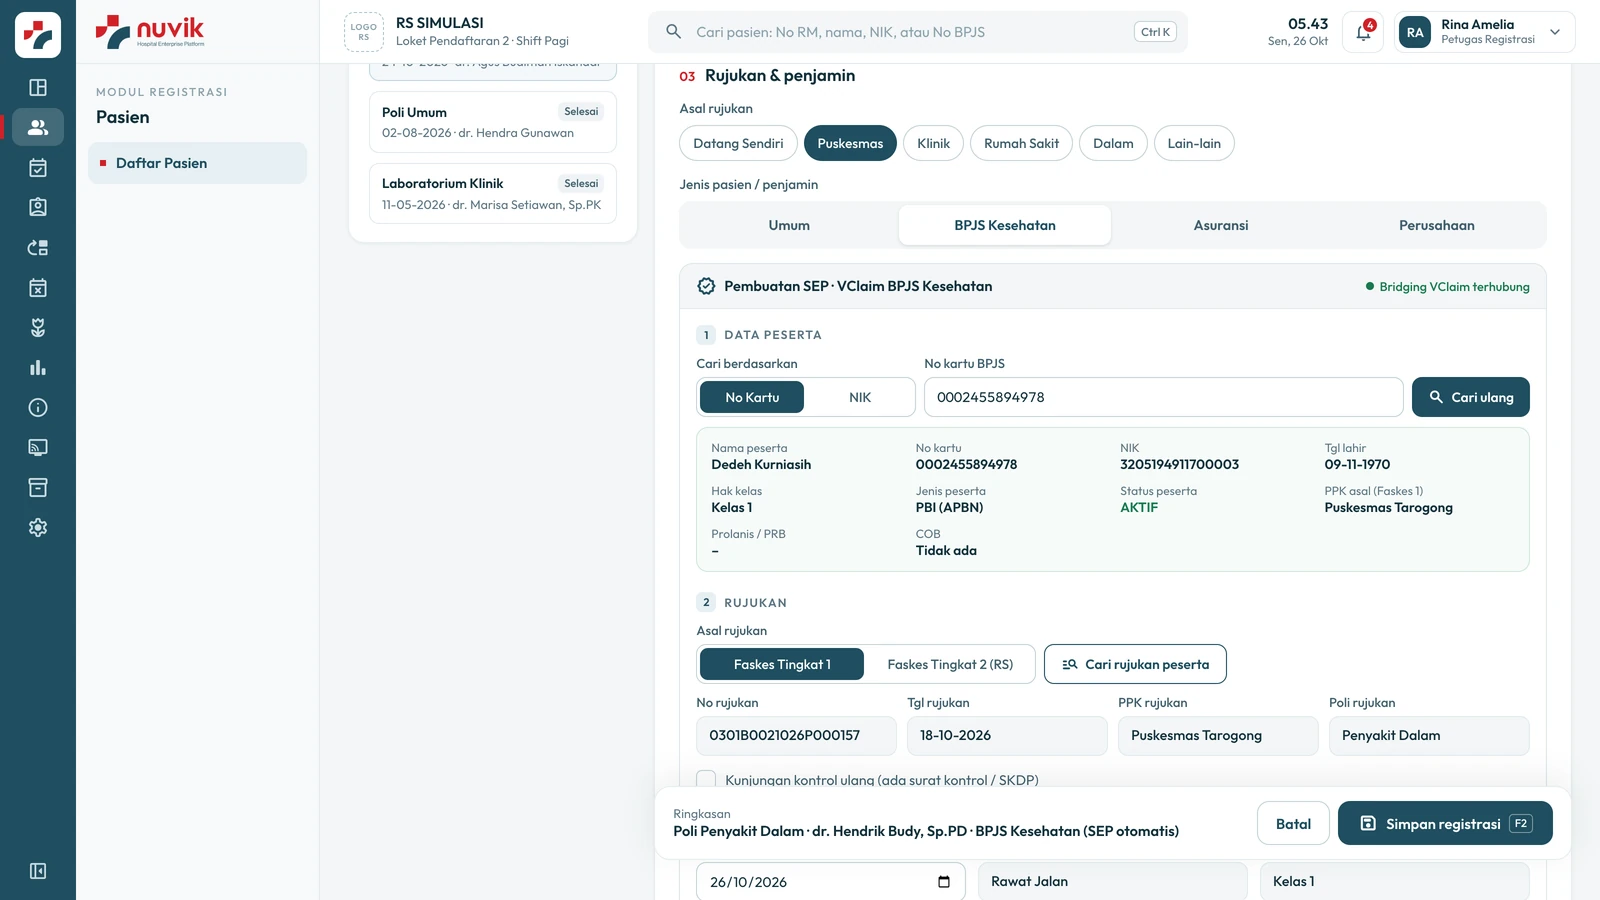Click Cari rujukan peserta button
The image size is (1600, 900).
tap(1135, 664)
